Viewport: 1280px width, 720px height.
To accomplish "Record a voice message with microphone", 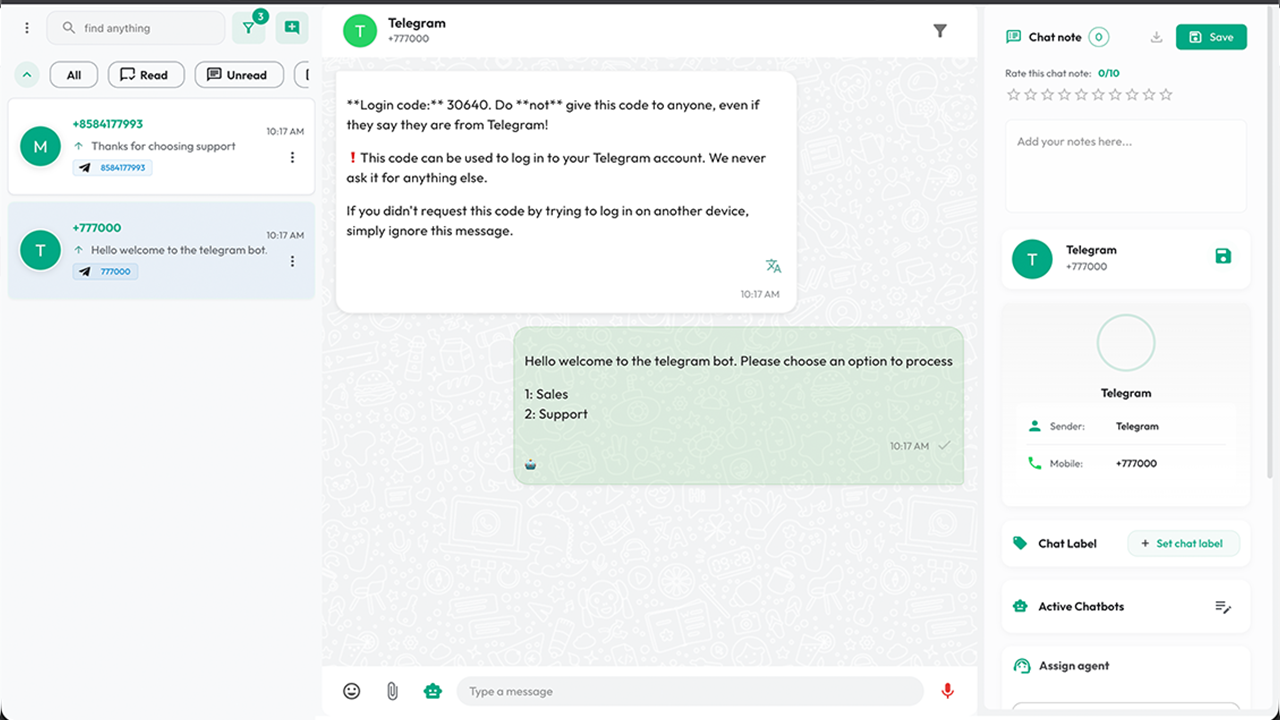I will coord(947,691).
